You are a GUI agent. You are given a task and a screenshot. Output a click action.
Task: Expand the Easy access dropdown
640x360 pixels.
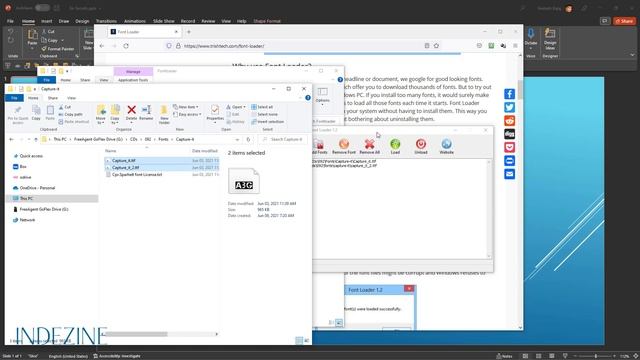(x=187, y=114)
